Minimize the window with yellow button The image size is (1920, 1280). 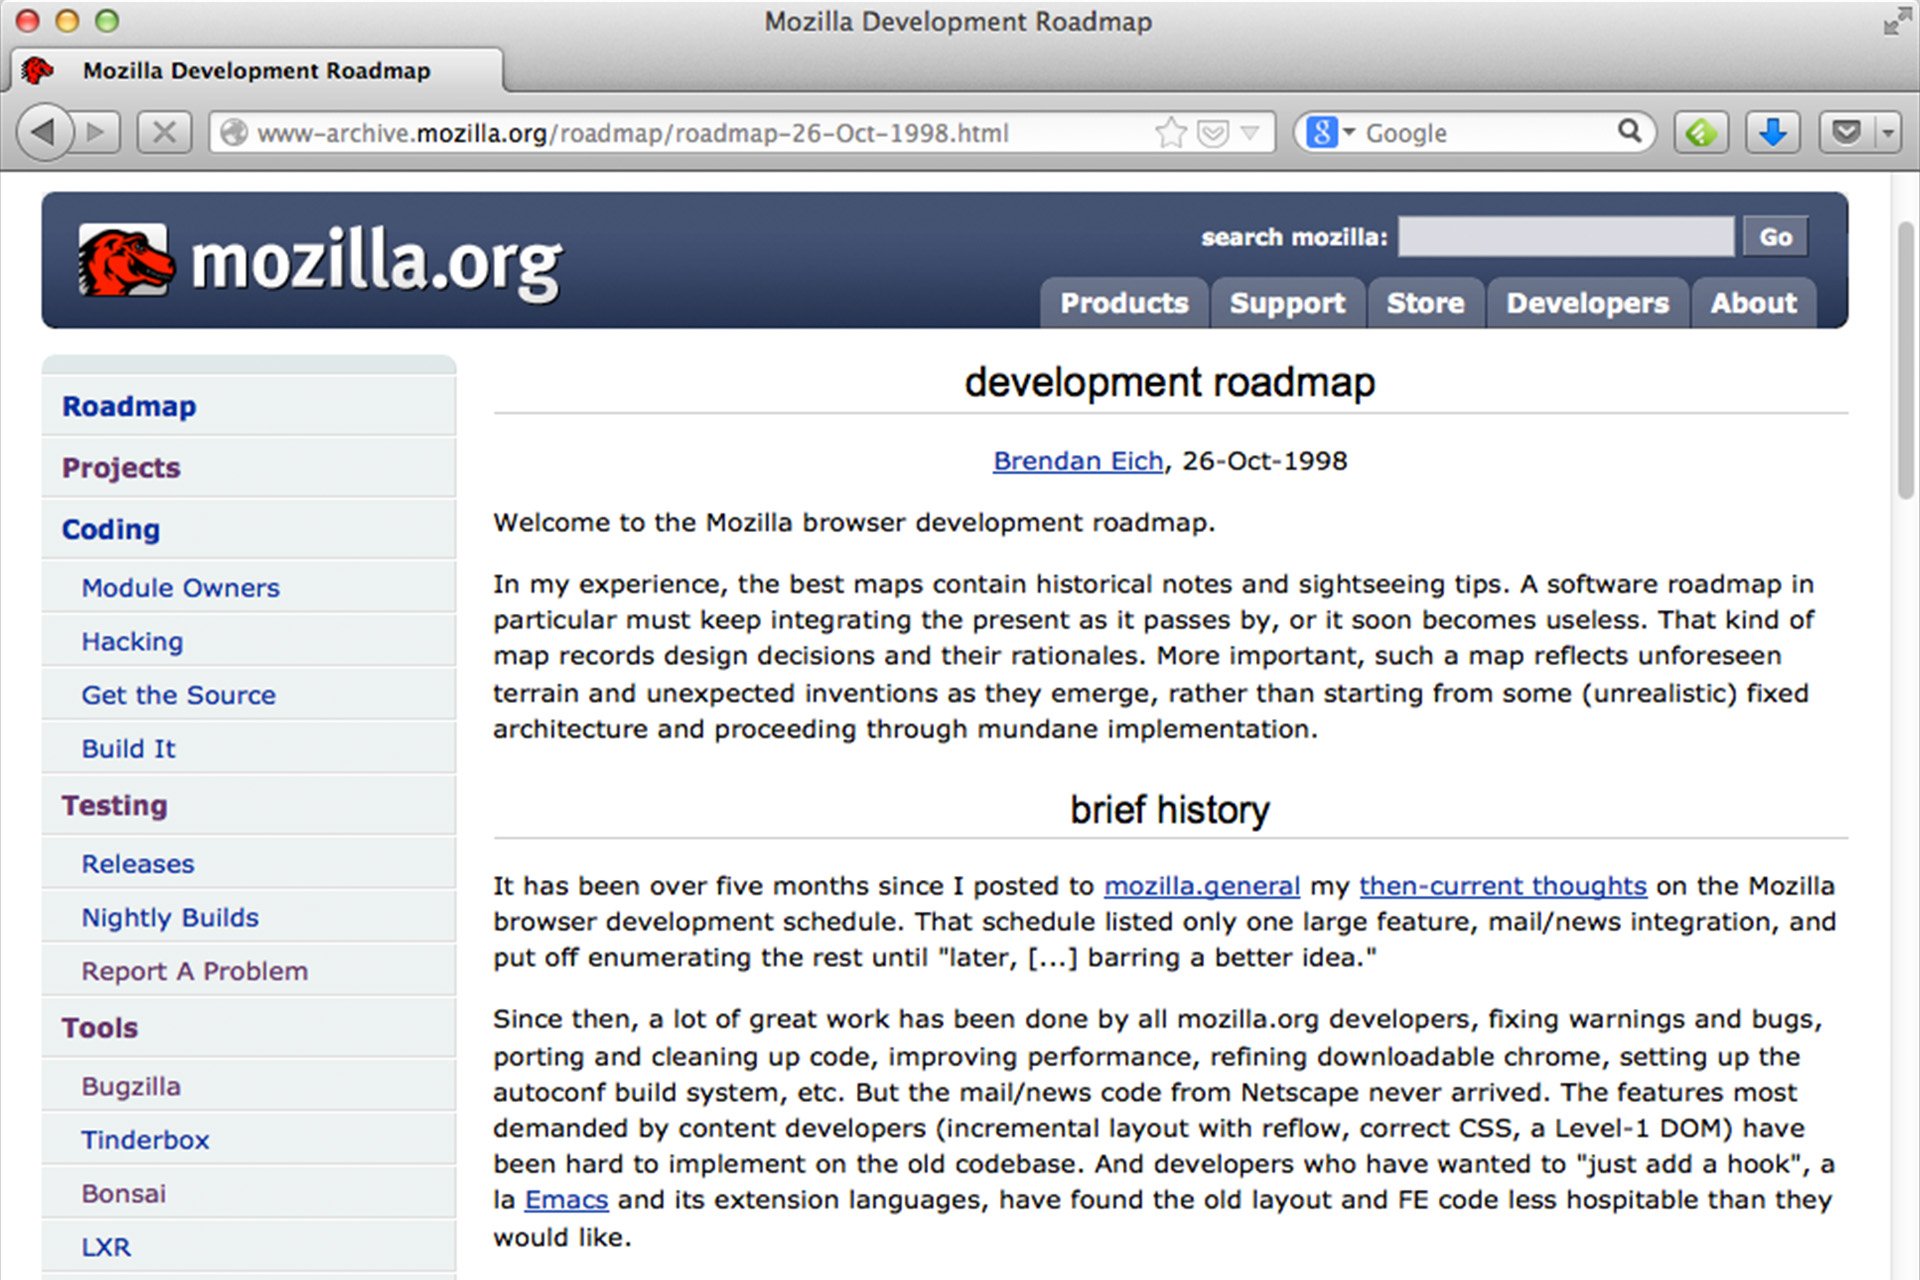67,21
